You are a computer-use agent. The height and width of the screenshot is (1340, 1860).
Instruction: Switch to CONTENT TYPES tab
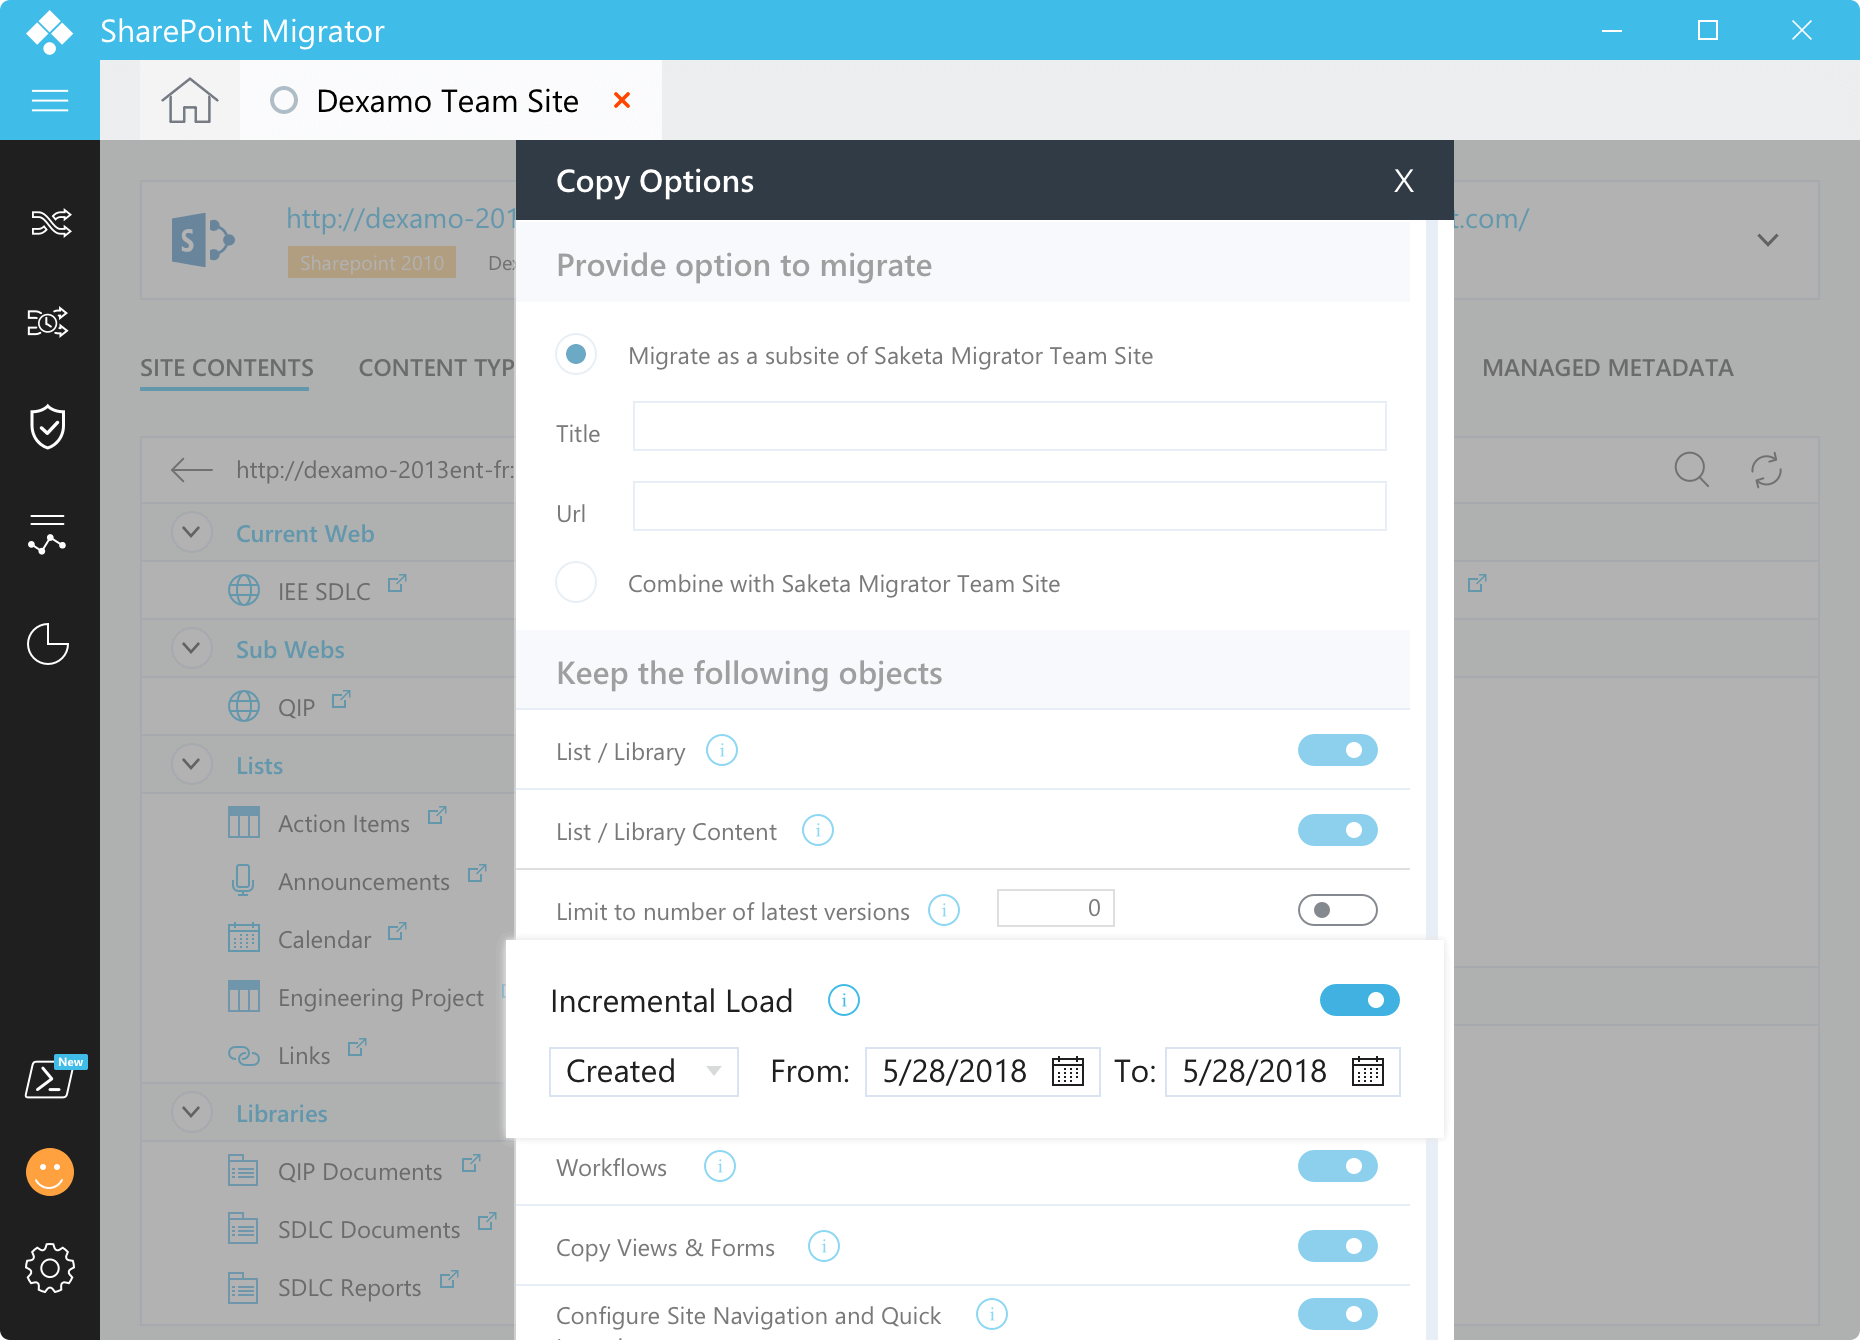pos(437,368)
